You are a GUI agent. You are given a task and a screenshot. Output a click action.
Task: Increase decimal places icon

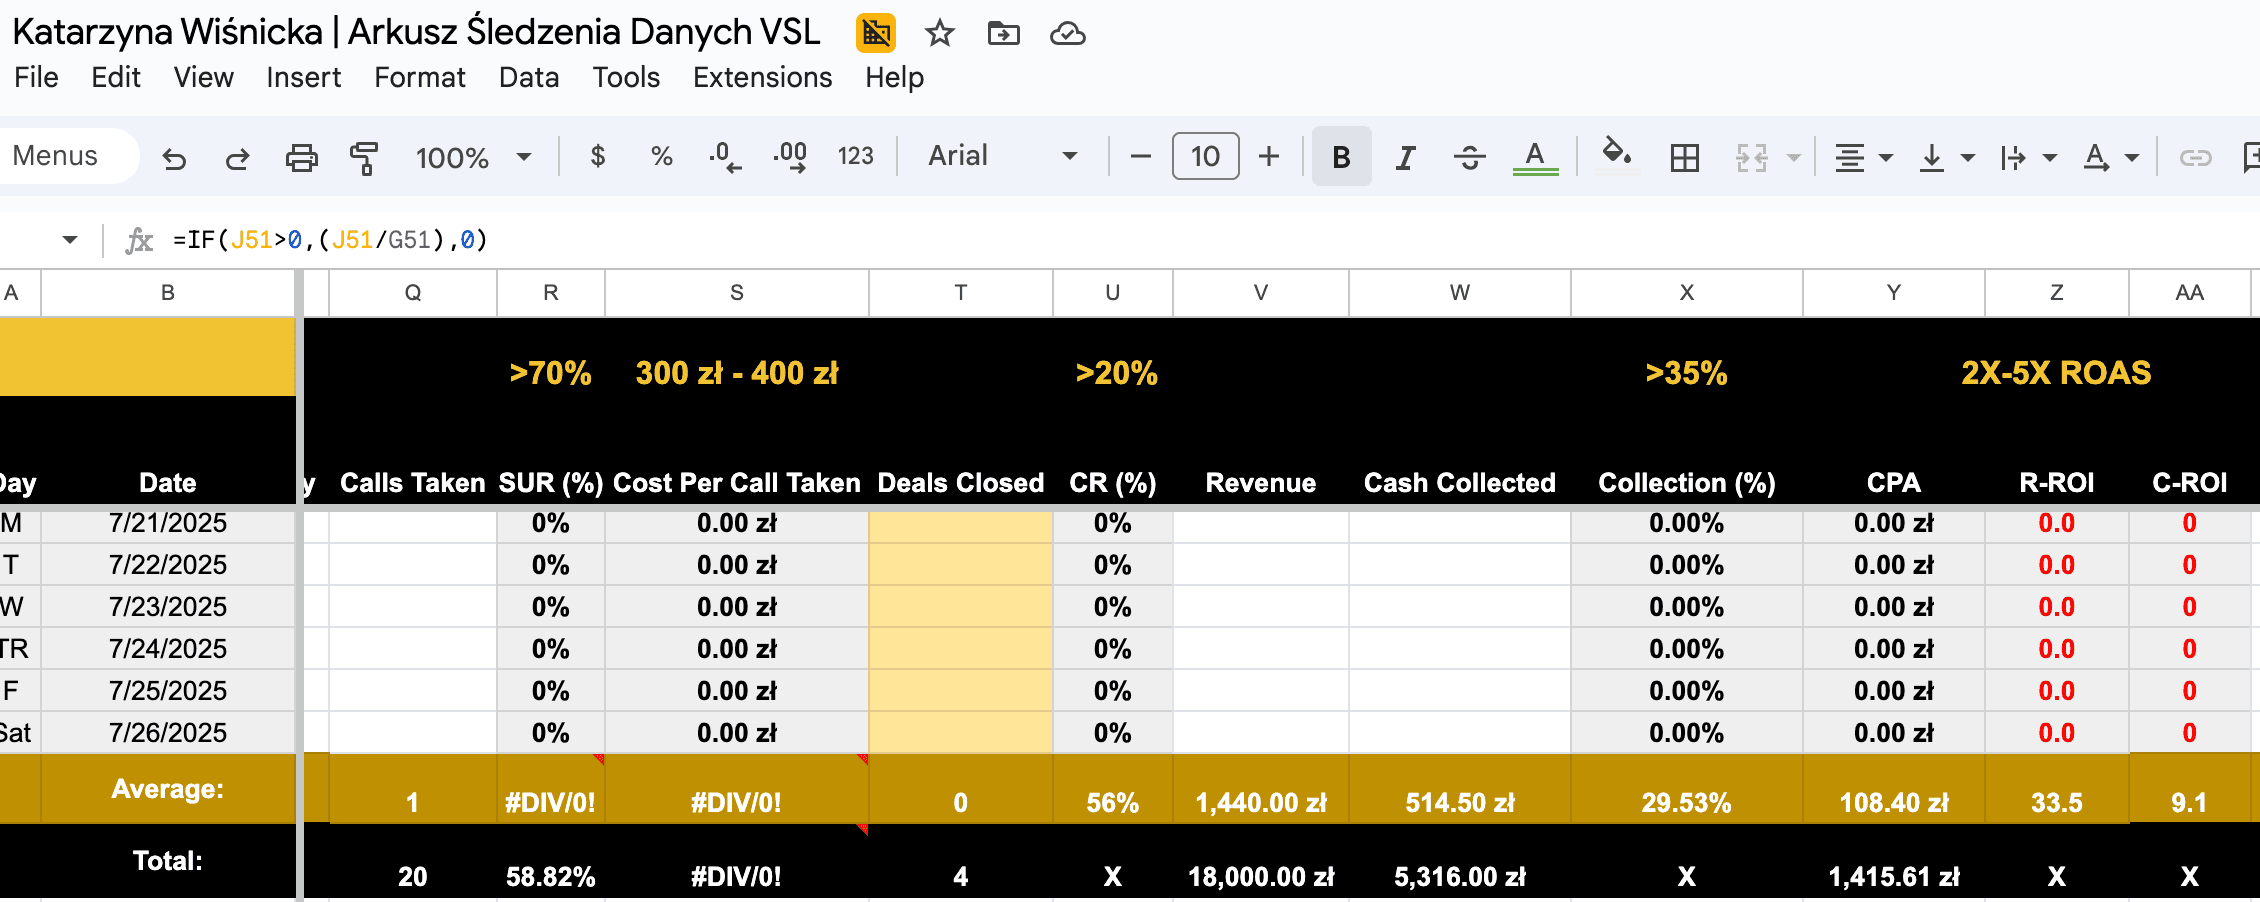[790, 157]
